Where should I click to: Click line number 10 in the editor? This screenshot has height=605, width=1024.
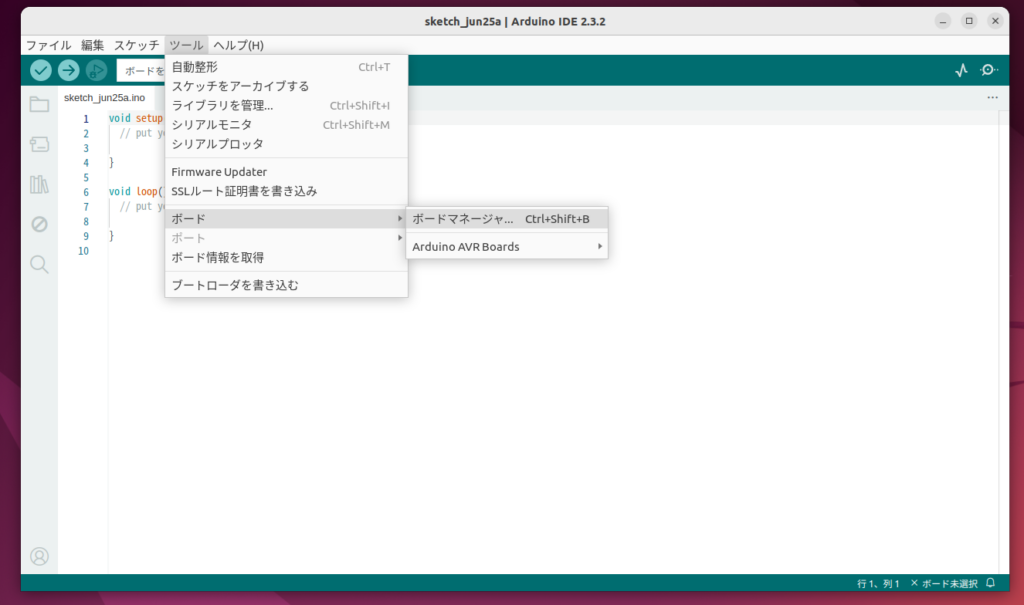[84, 251]
